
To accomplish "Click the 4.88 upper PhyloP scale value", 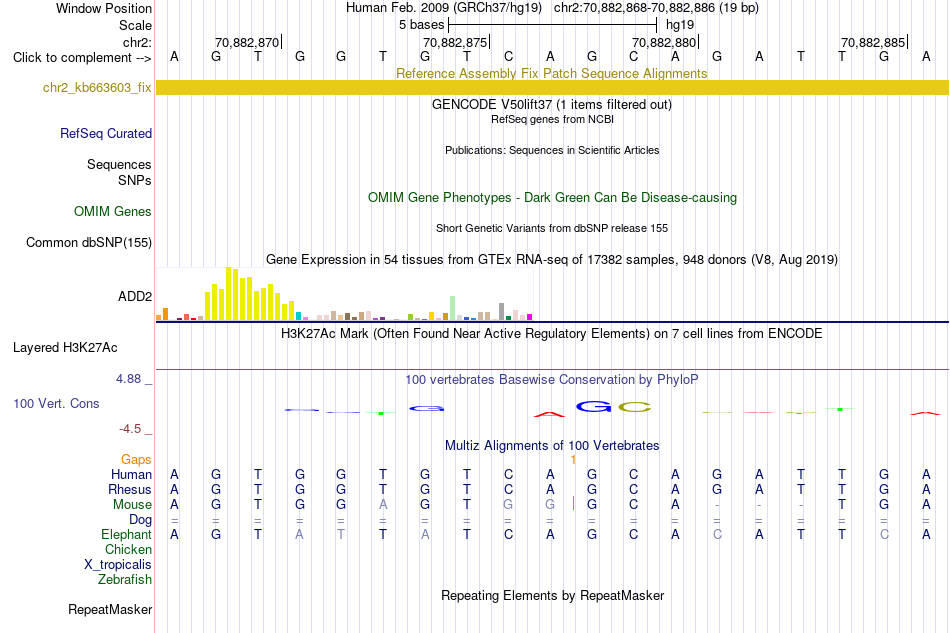I will click(128, 379).
